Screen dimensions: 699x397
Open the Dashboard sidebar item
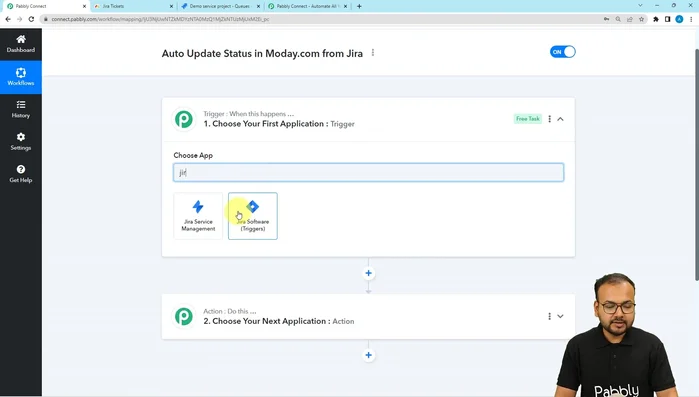[21, 44]
